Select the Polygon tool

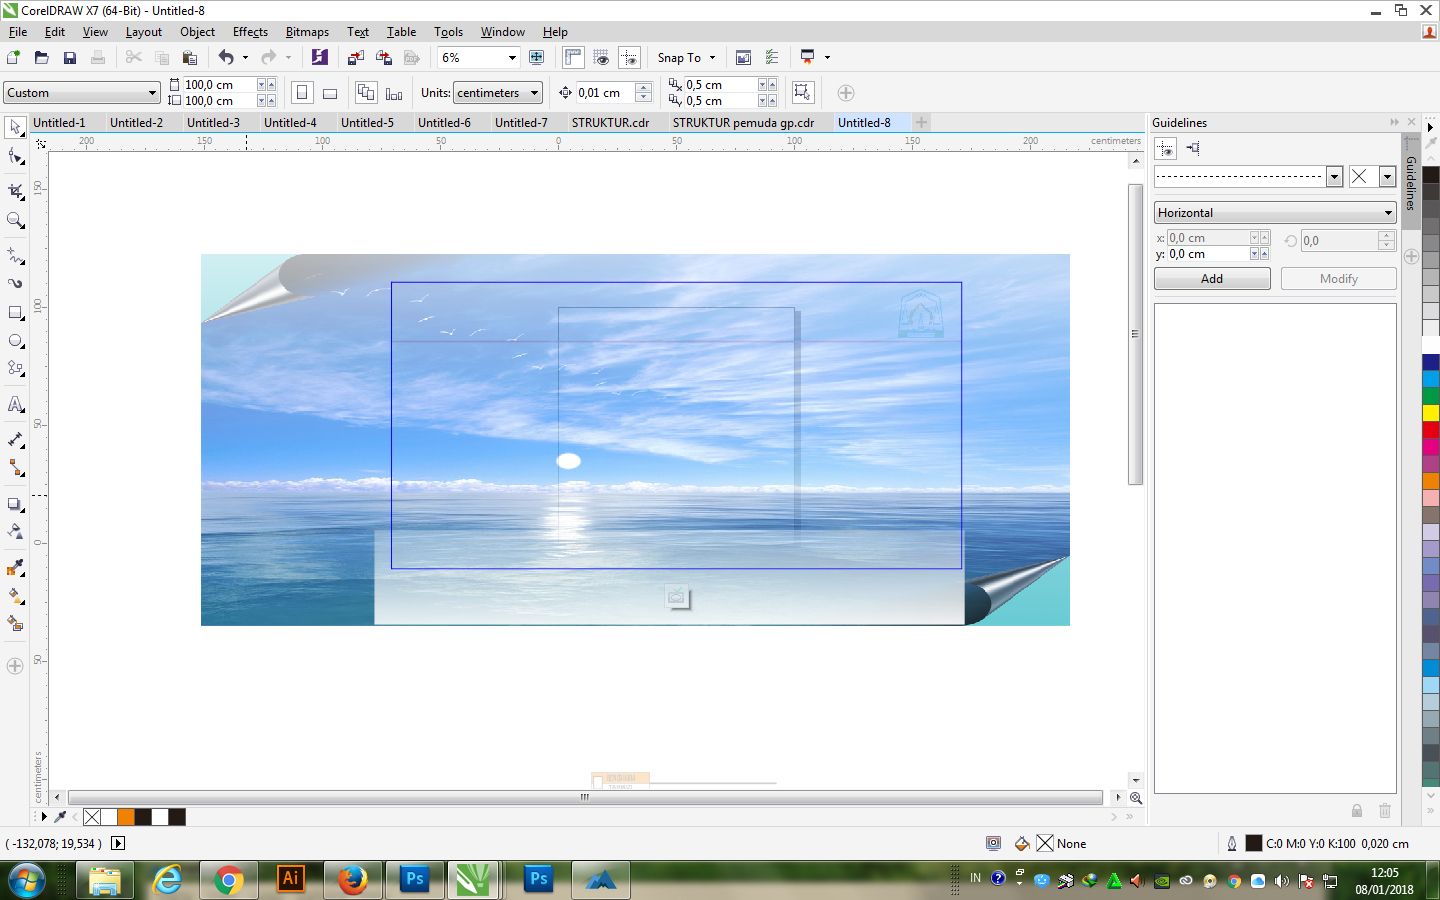click(15, 368)
